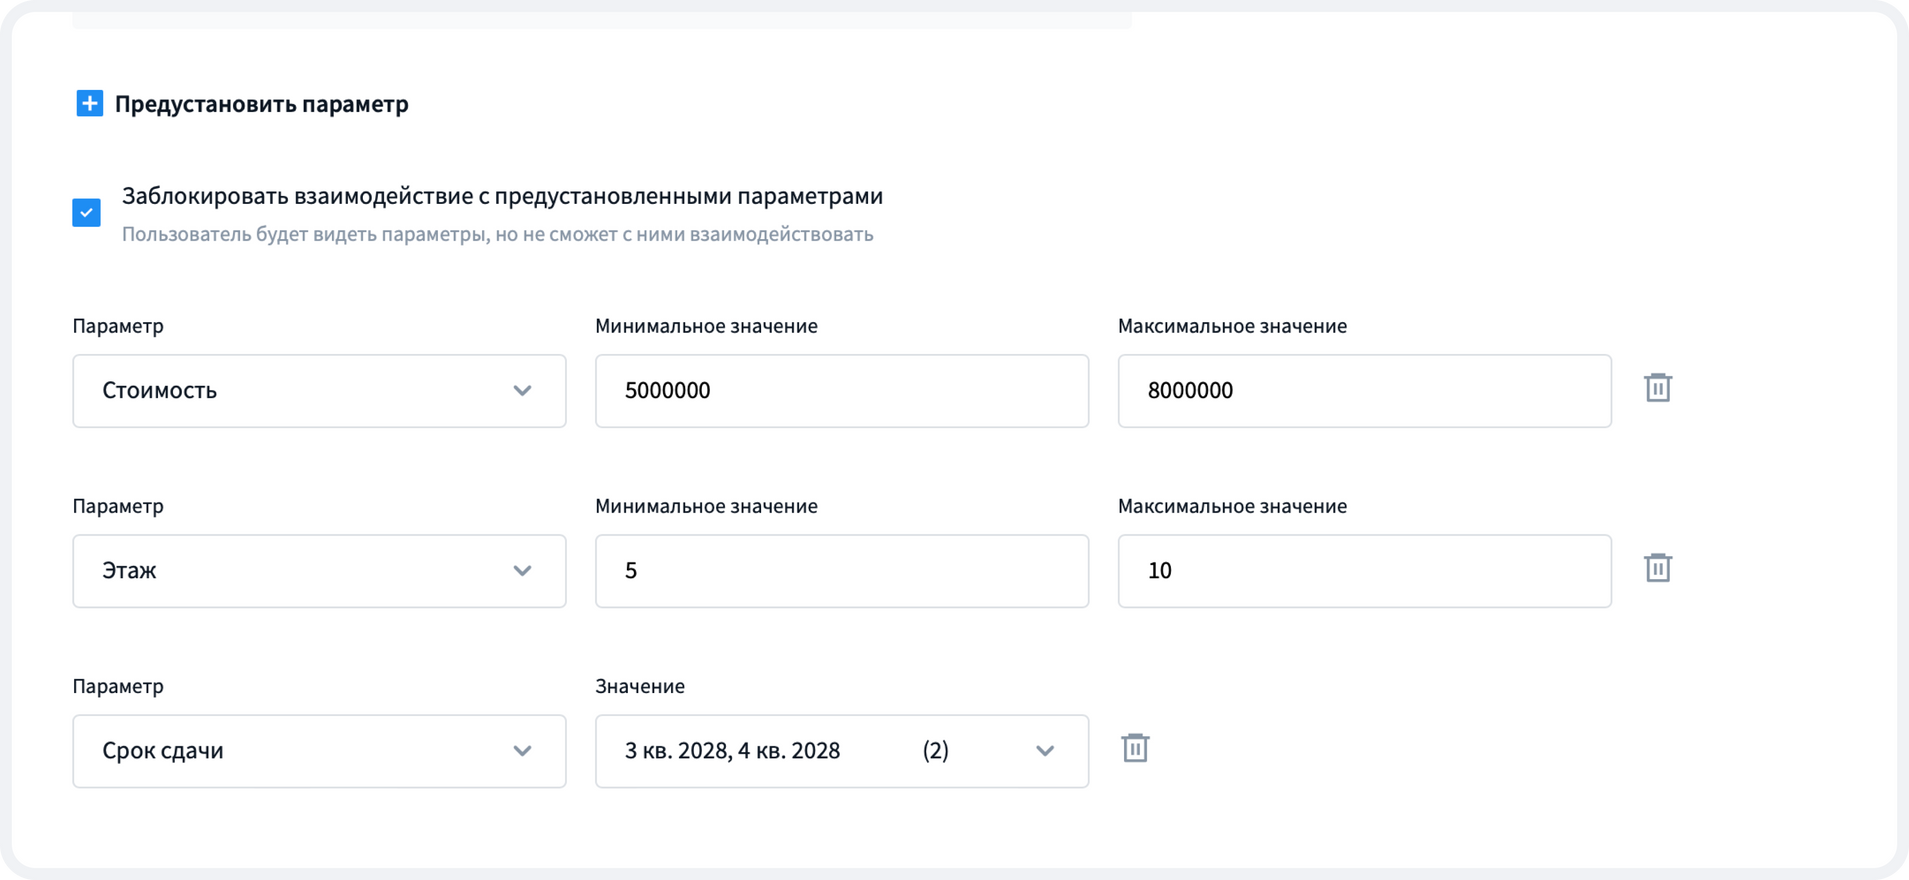Click the chevron in the 'Значение' dropdown
Screen dimensions: 1909x880
tap(1045, 751)
